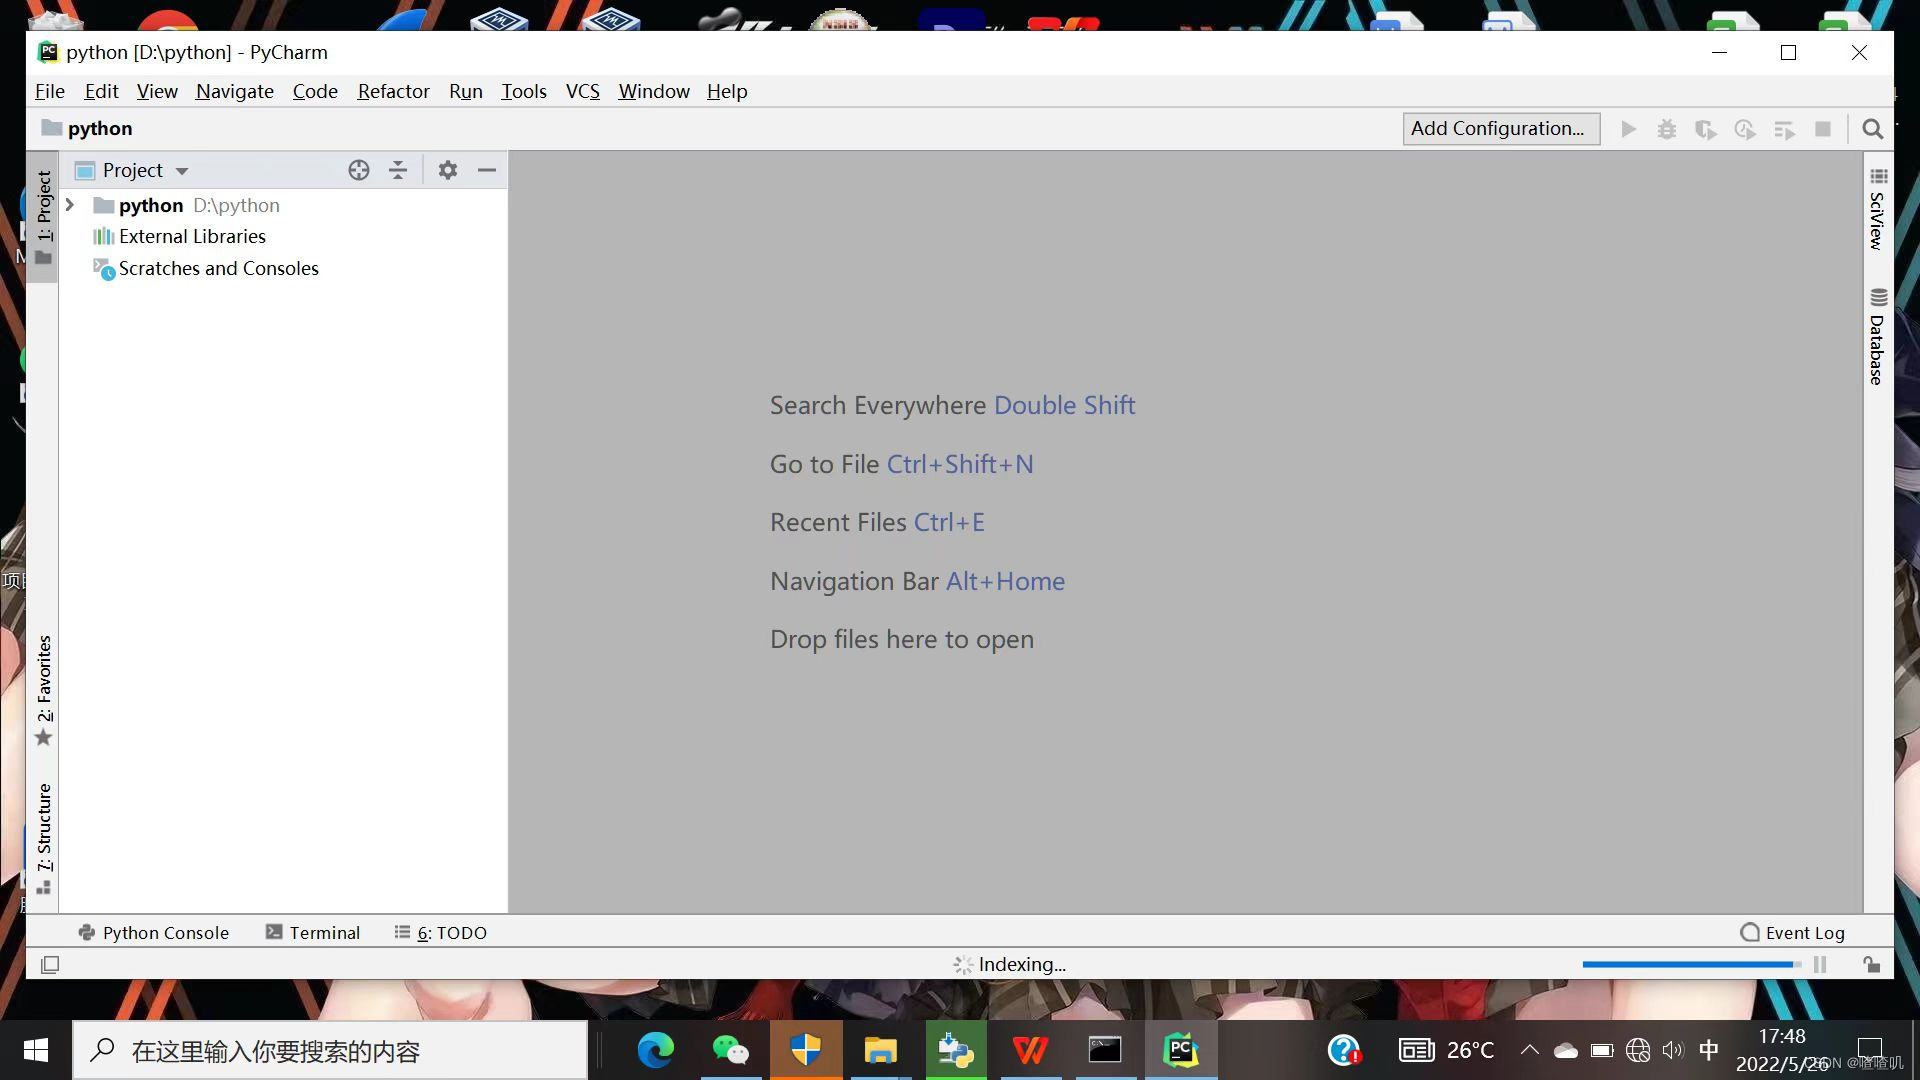Open the Project view dropdown
Image resolution: width=1920 pixels, height=1080 pixels.
(182, 171)
